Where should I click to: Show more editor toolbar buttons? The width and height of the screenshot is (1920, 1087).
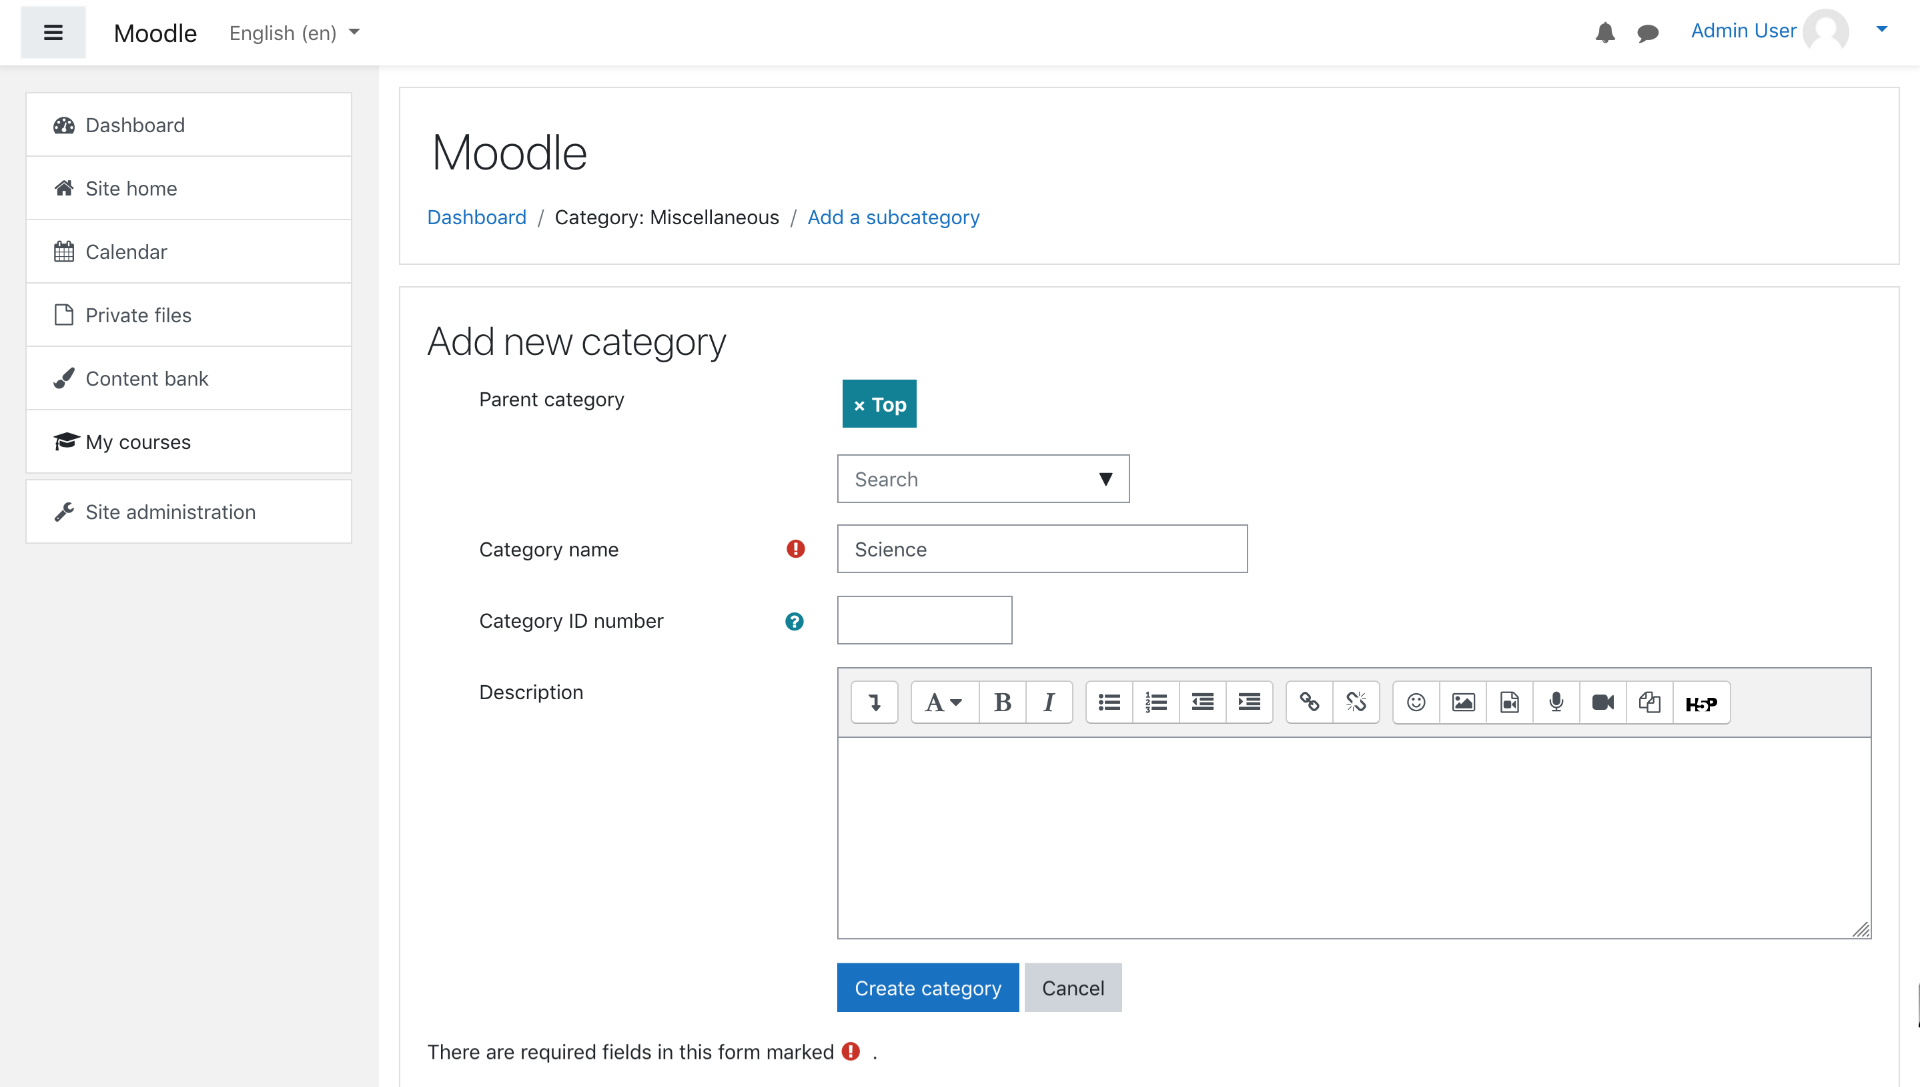[875, 703]
